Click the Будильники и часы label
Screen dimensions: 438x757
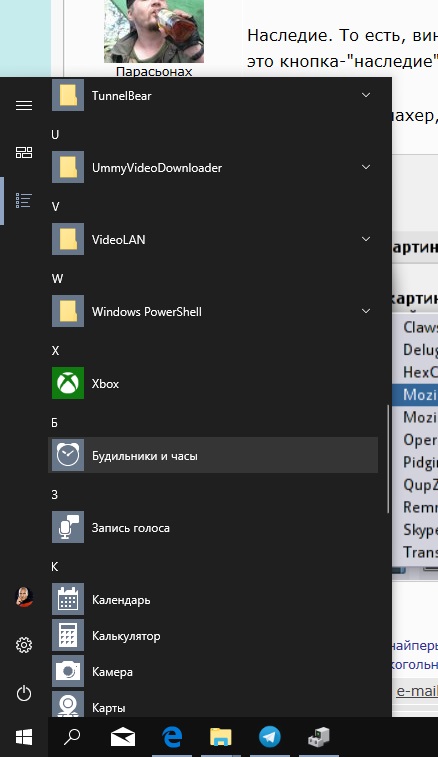click(x=144, y=456)
